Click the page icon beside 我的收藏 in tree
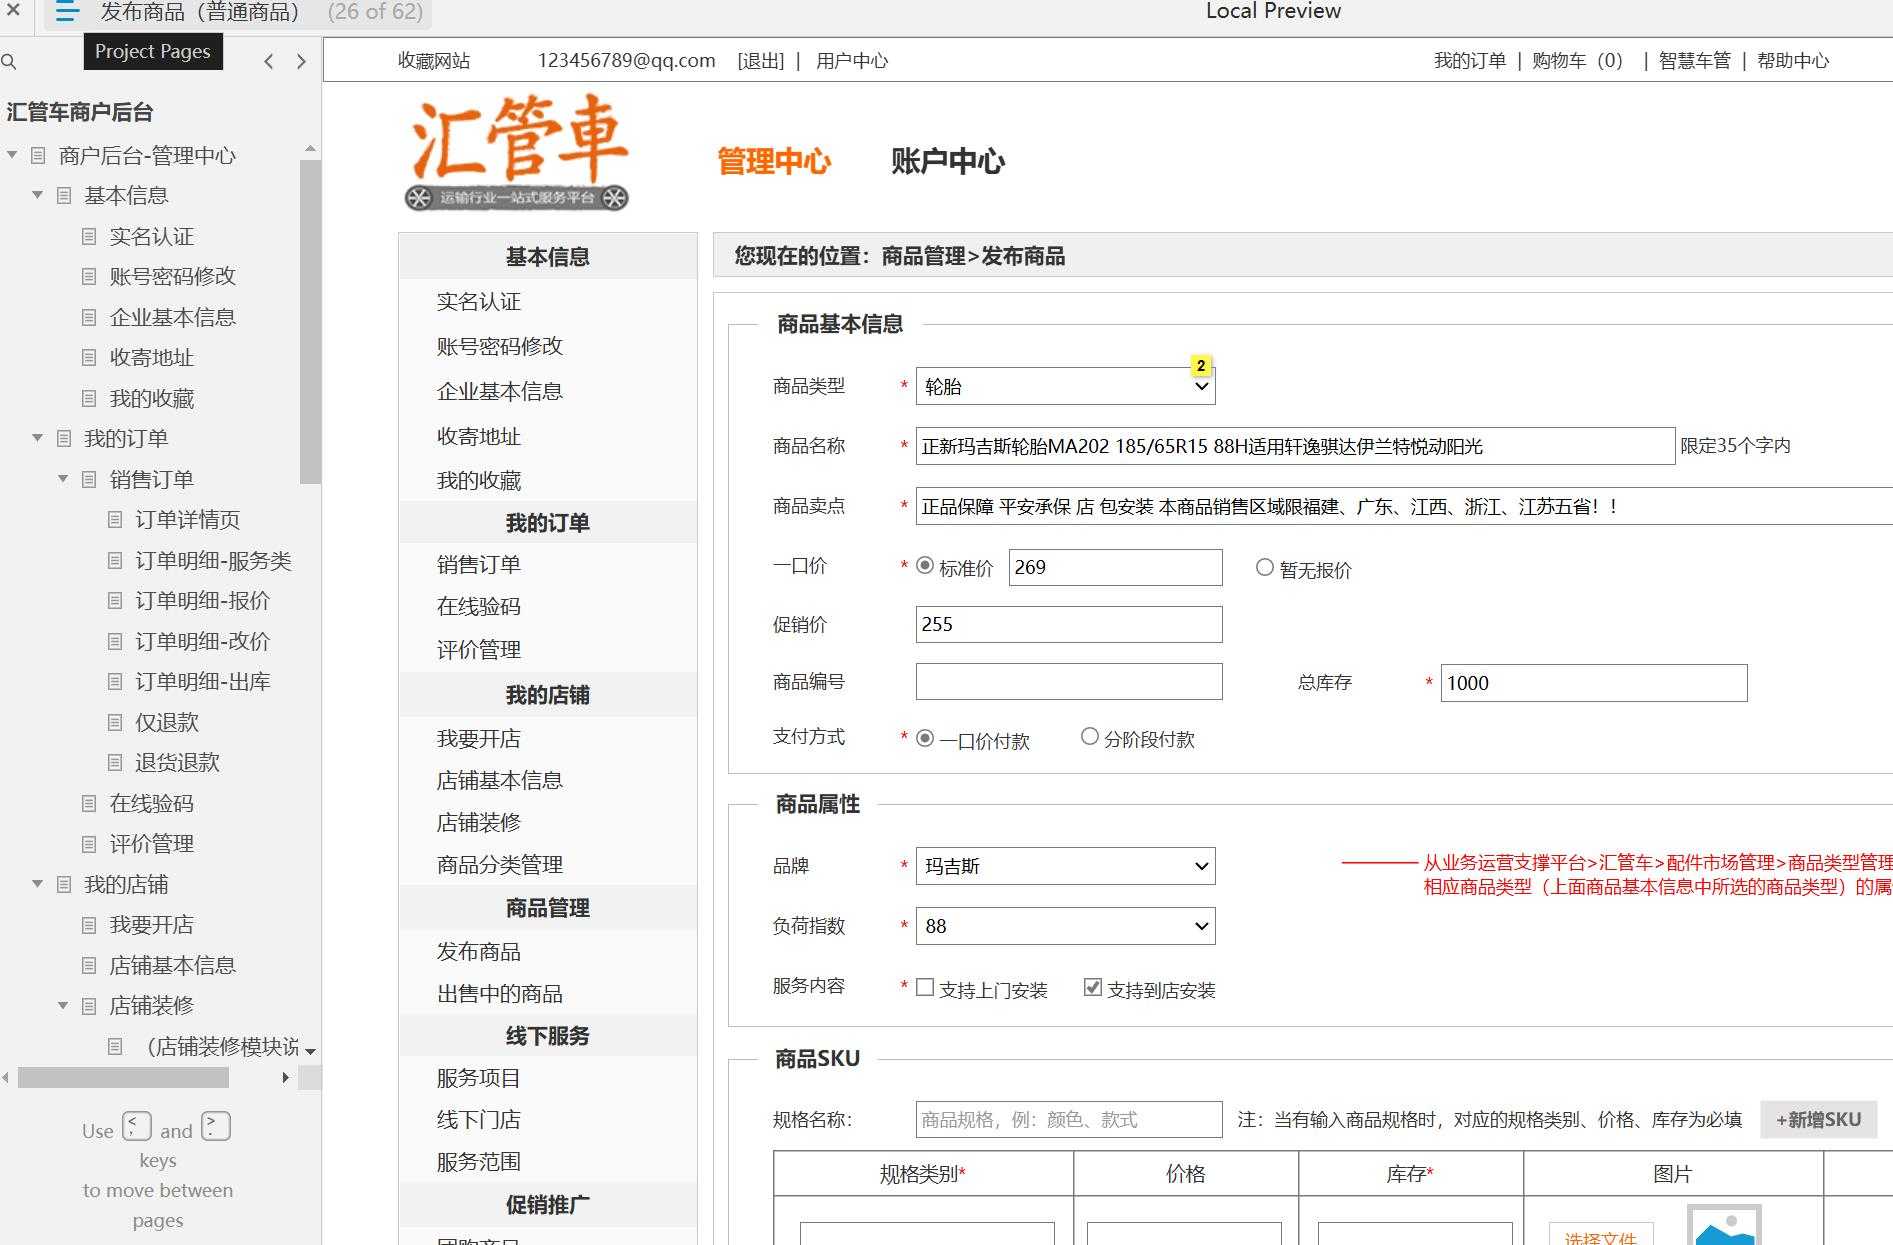The width and height of the screenshot is (1893, 1245). (89, 399)
